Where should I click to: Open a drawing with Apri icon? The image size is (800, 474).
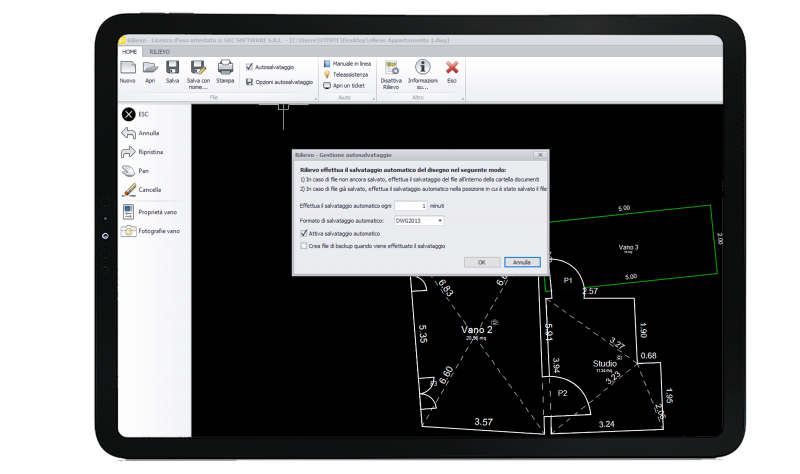150,68
